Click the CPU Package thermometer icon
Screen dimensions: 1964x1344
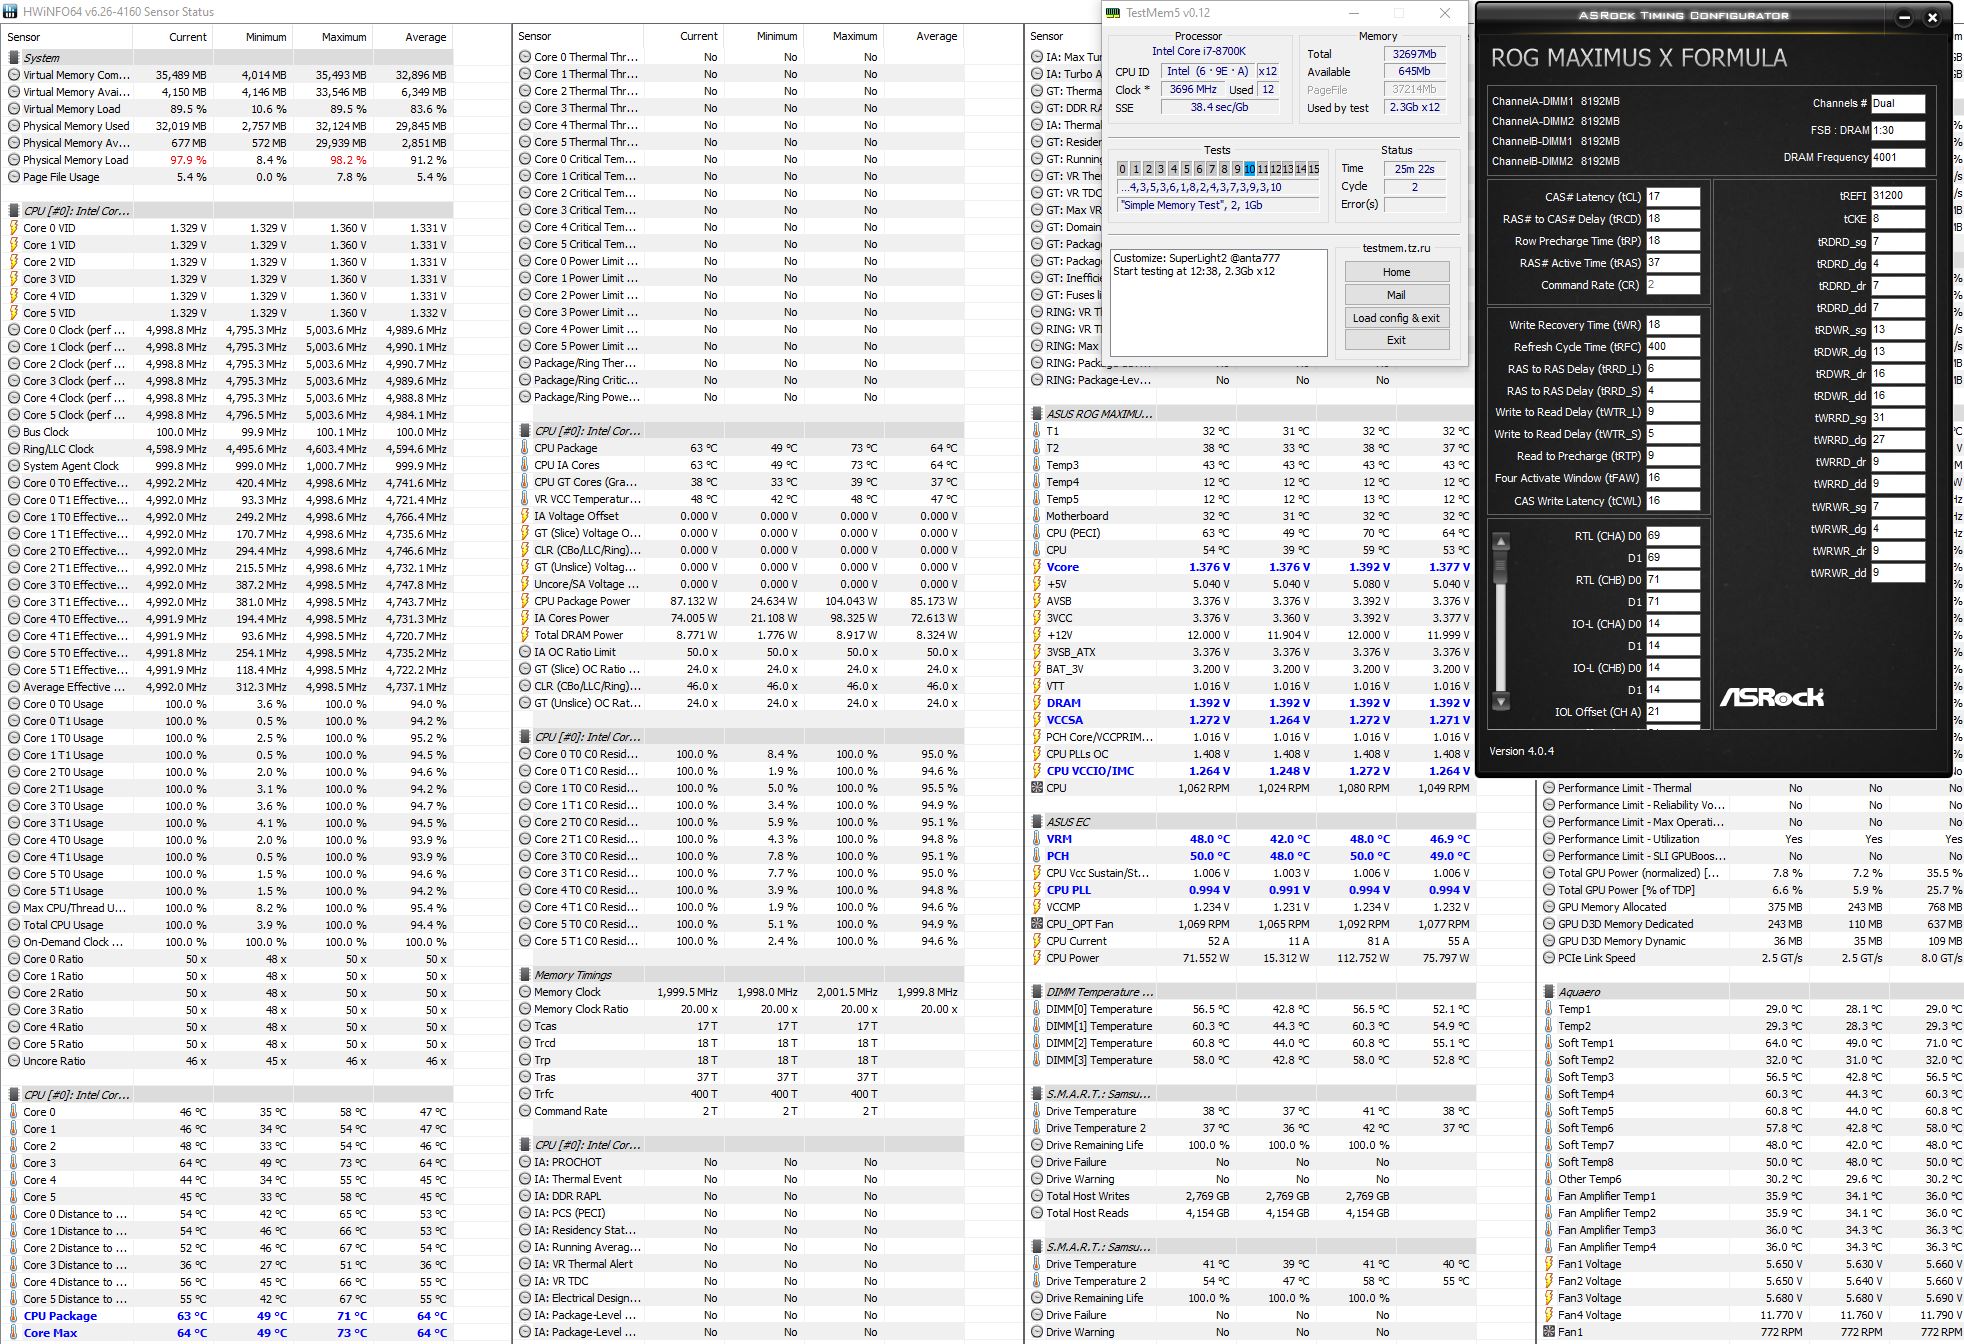pos(525,448)
